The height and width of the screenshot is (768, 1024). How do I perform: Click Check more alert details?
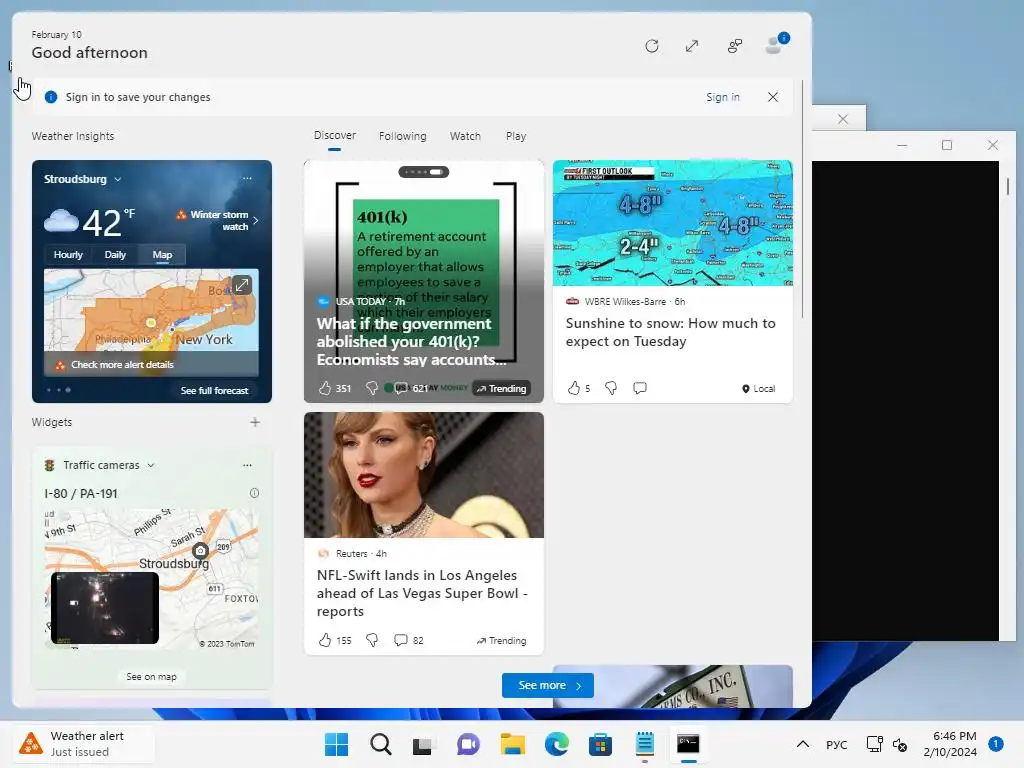tap(122, 364)
